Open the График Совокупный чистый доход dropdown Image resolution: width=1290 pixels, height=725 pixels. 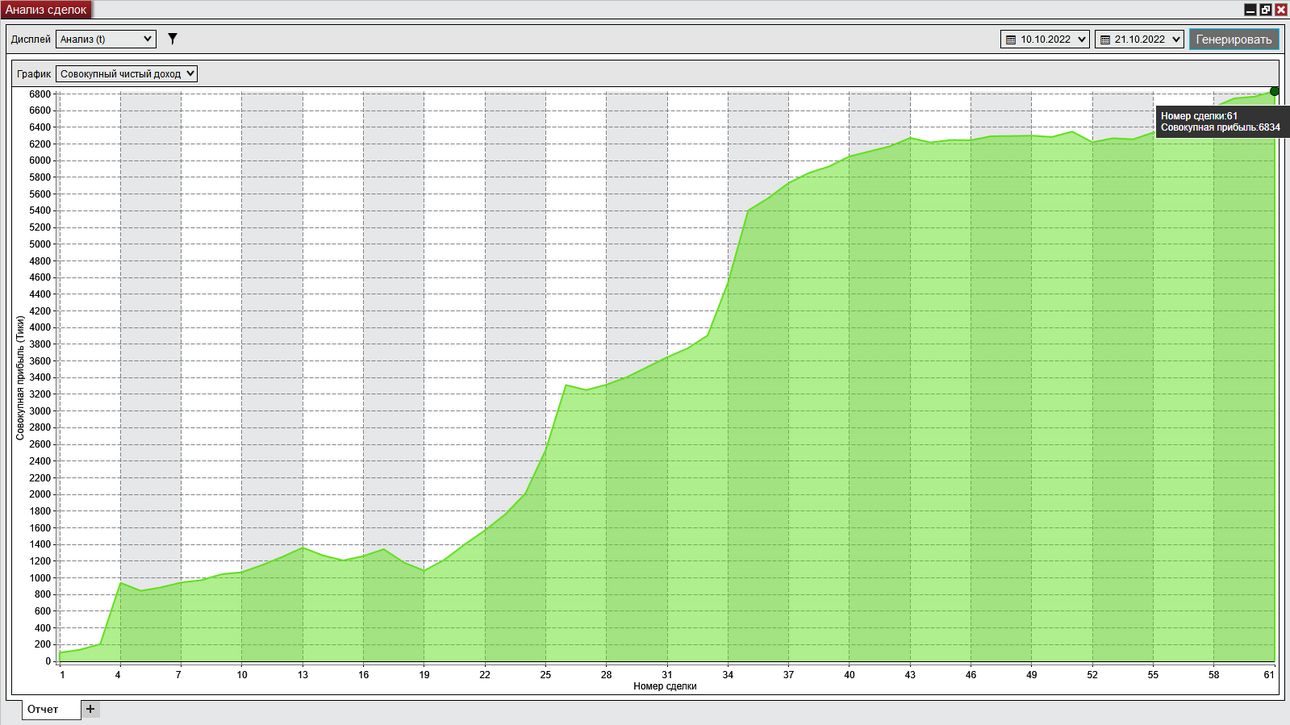point(127,74)
